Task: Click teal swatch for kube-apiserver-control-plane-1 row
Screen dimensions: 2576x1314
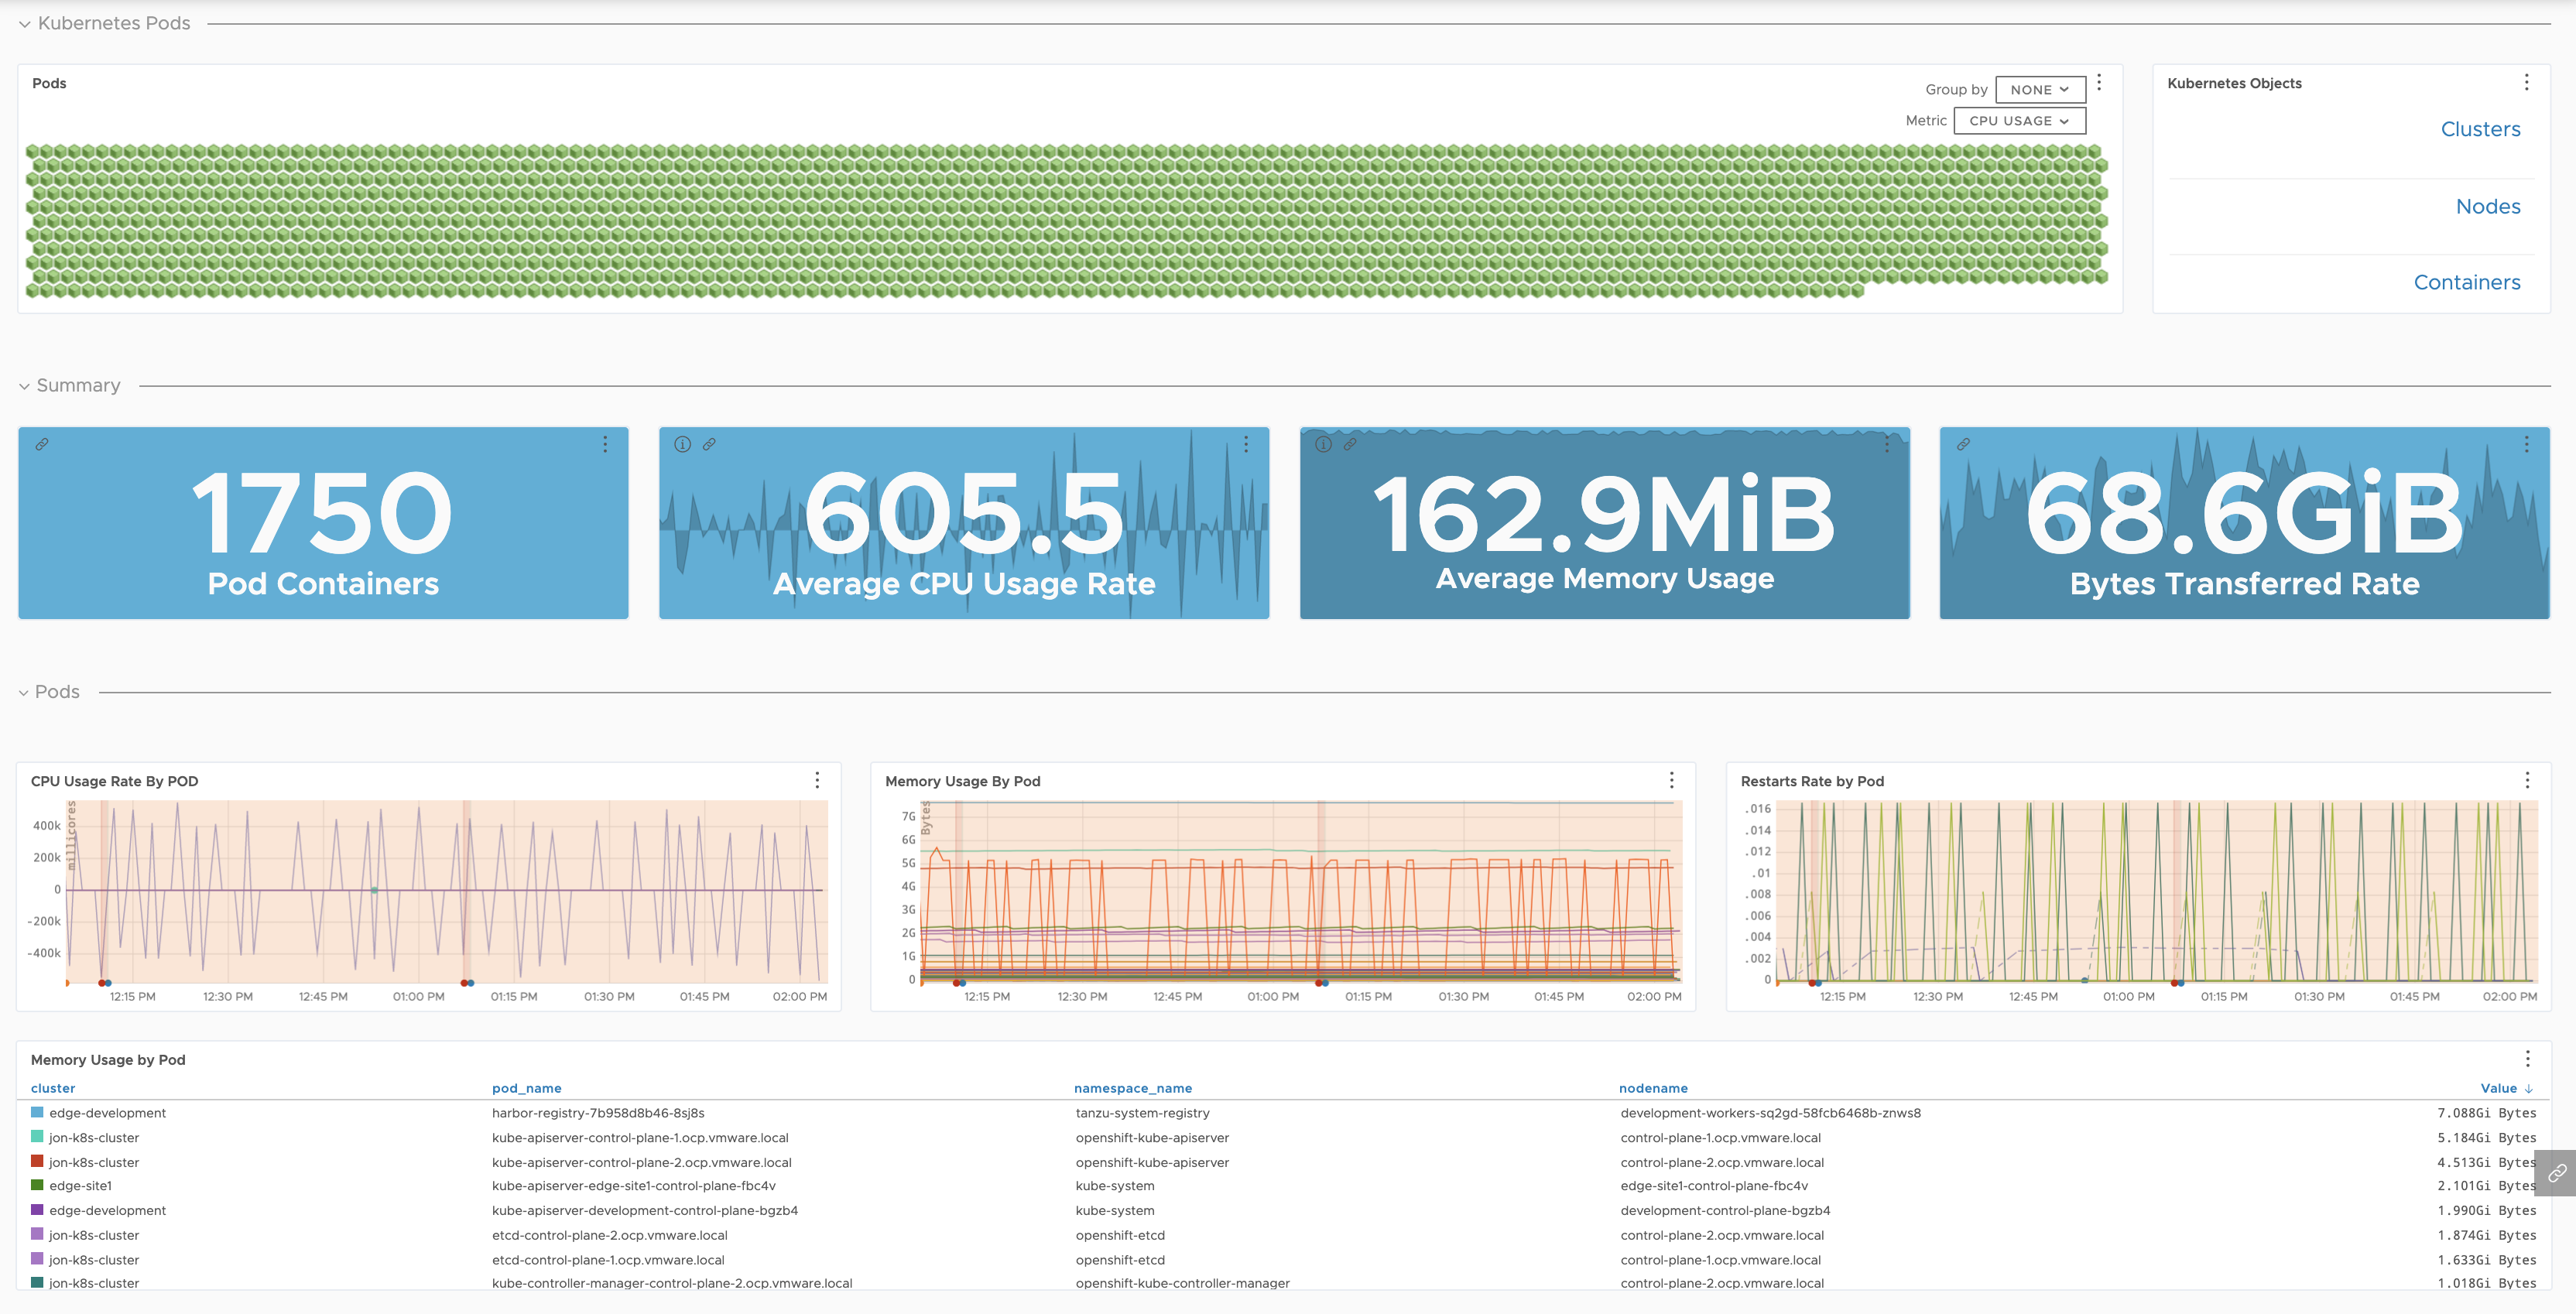Action: click(37, 1137)
